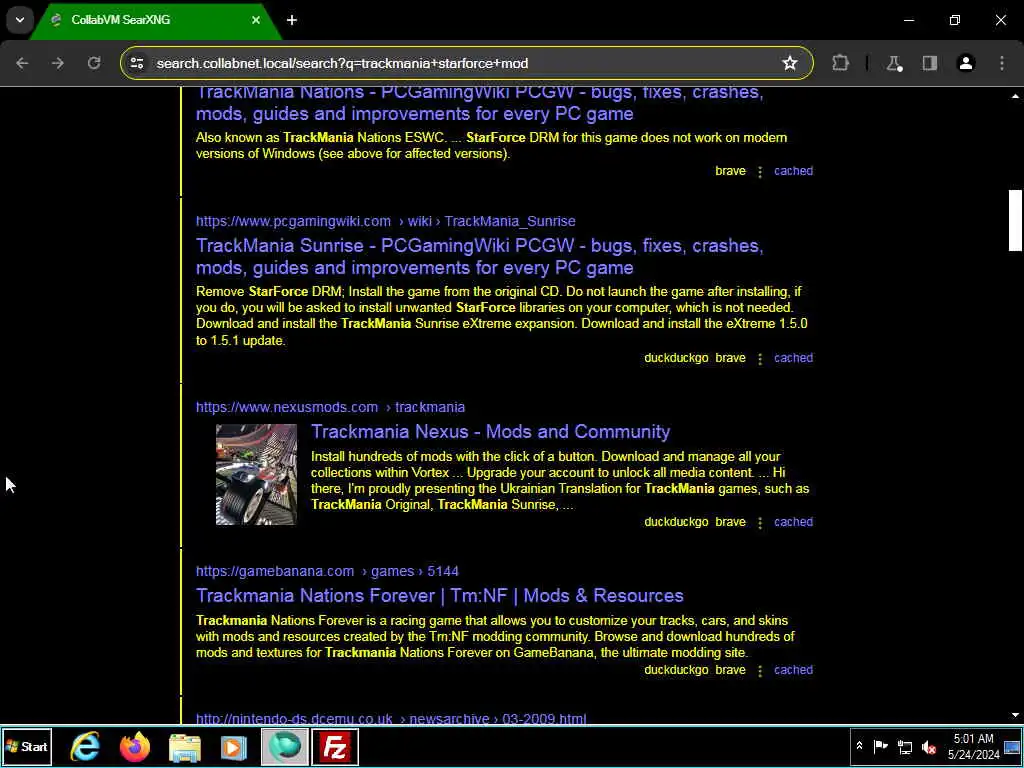Reload the search results page
The height and width of the screenshot is (768, 1024).
(94, 63)
